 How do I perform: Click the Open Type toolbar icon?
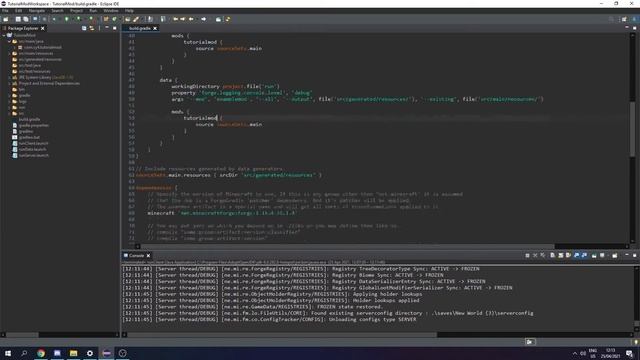[127, 19]
